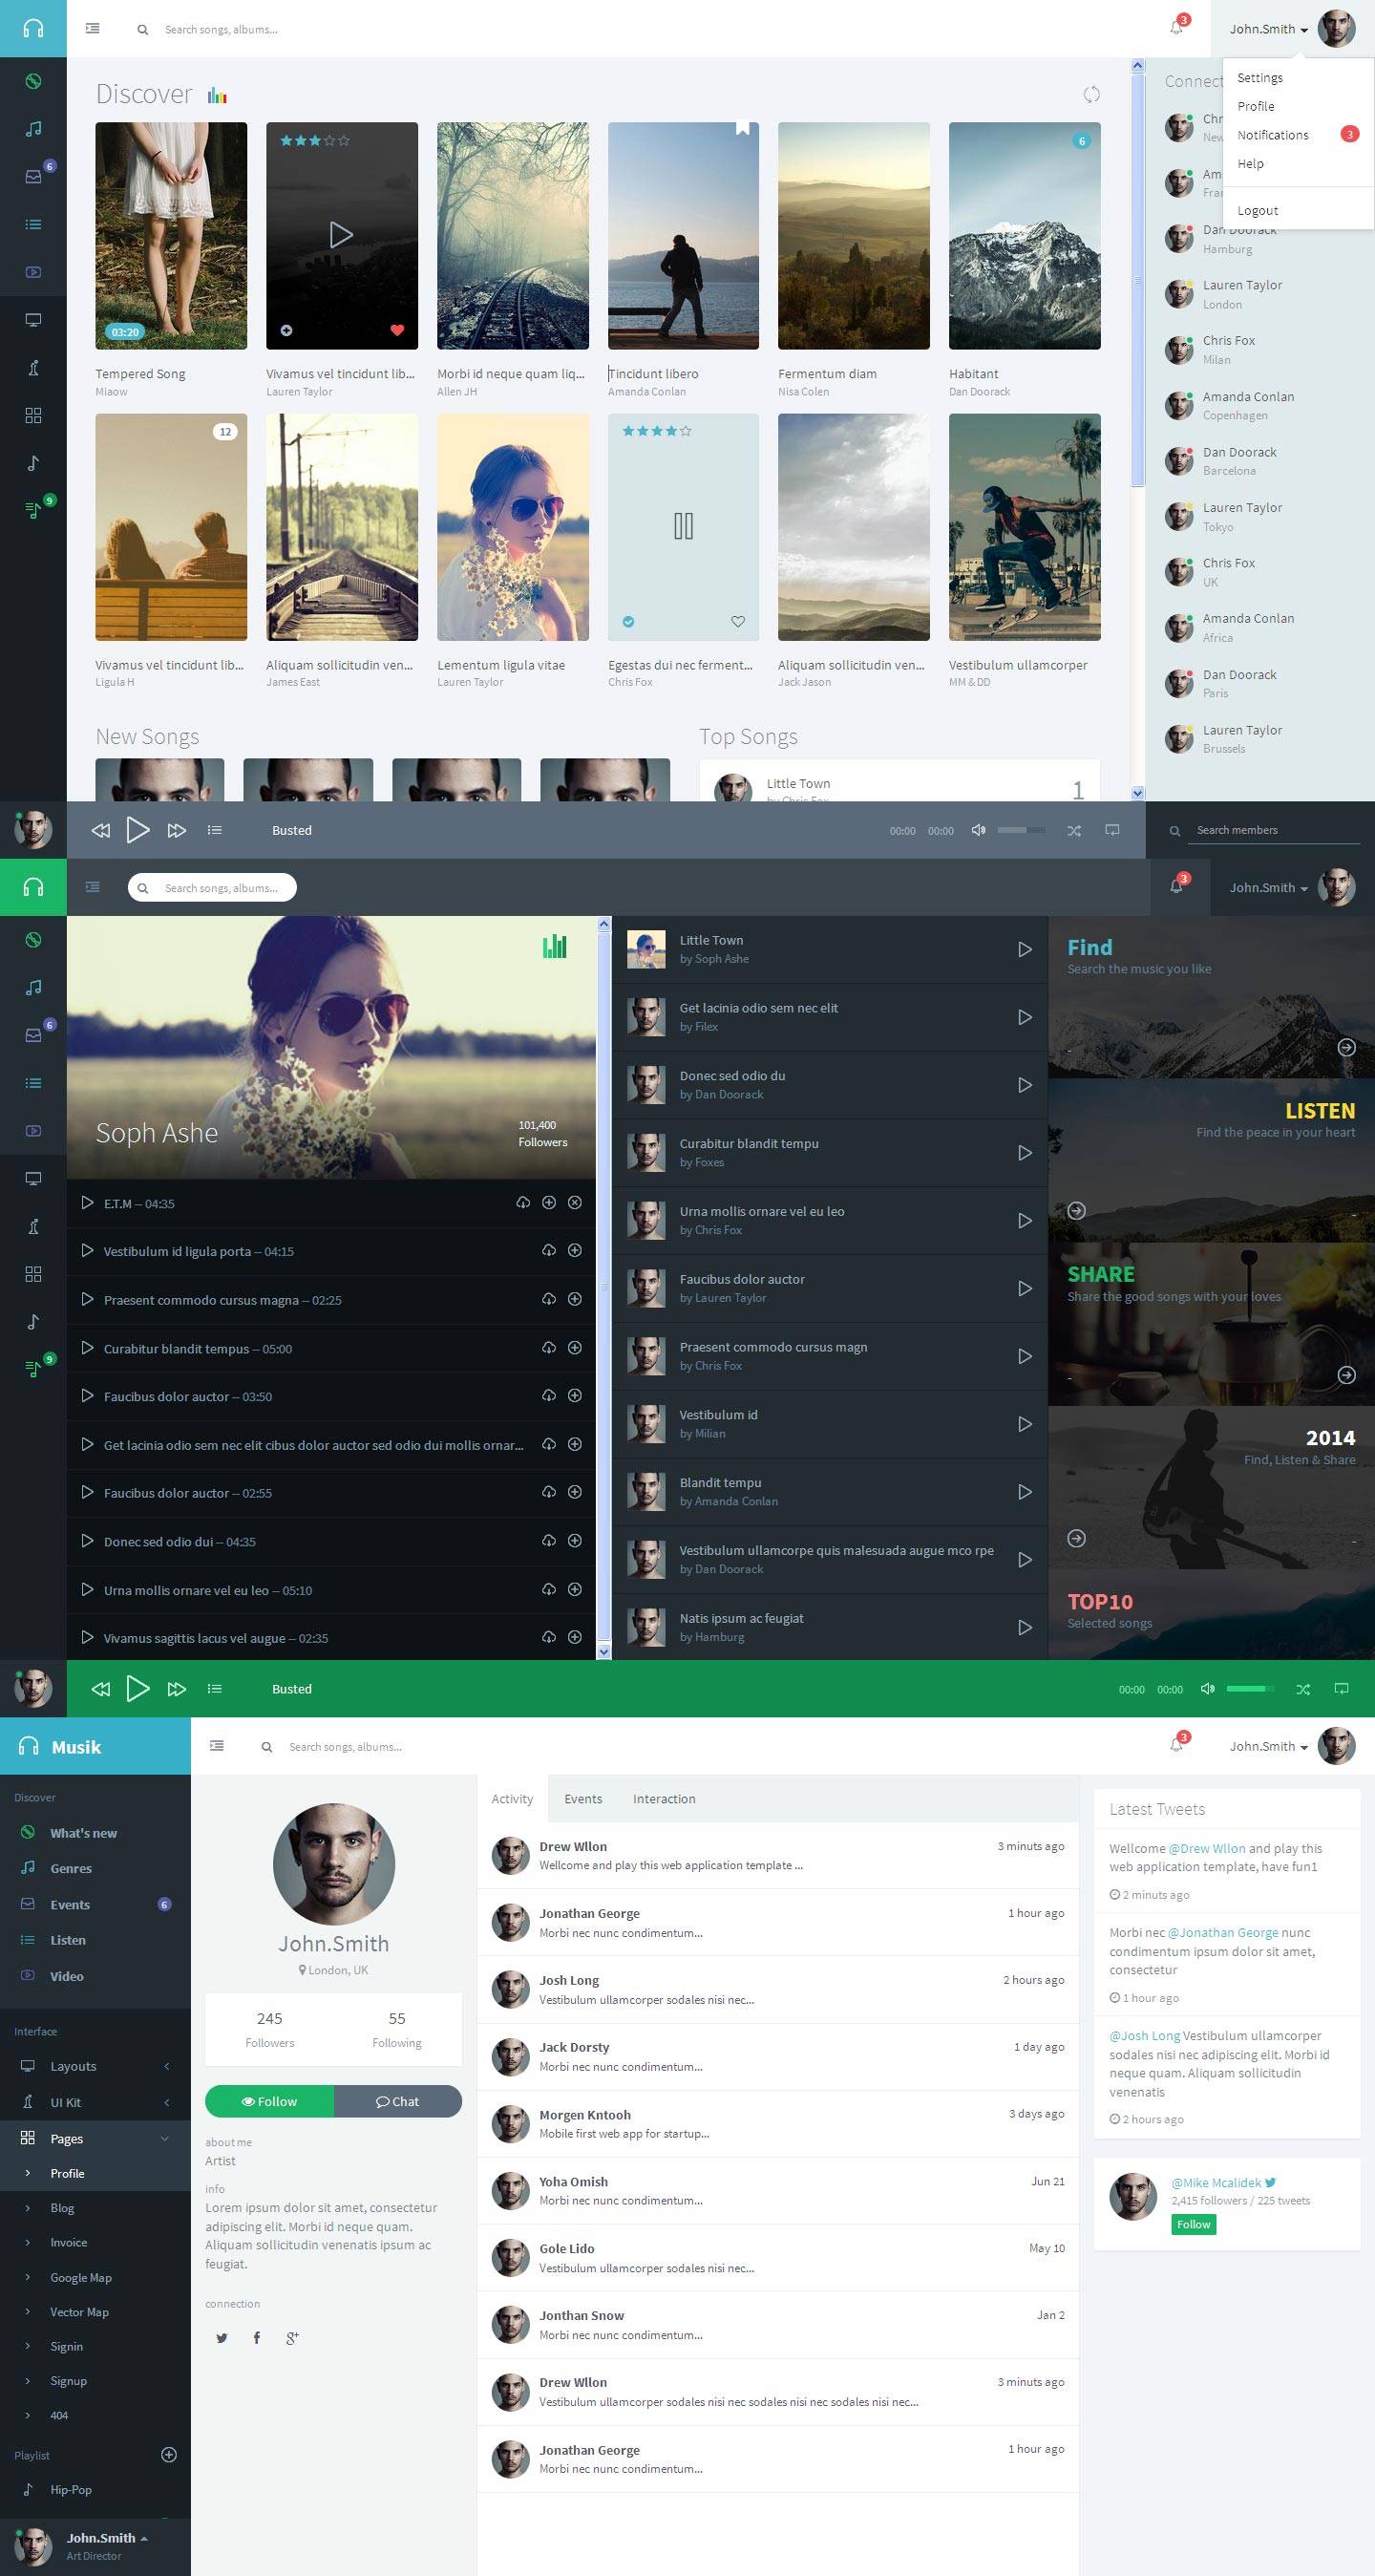1375x2576 pixels.
Task: Click the green Follow button on the profile
Action: coord(269,2101)
